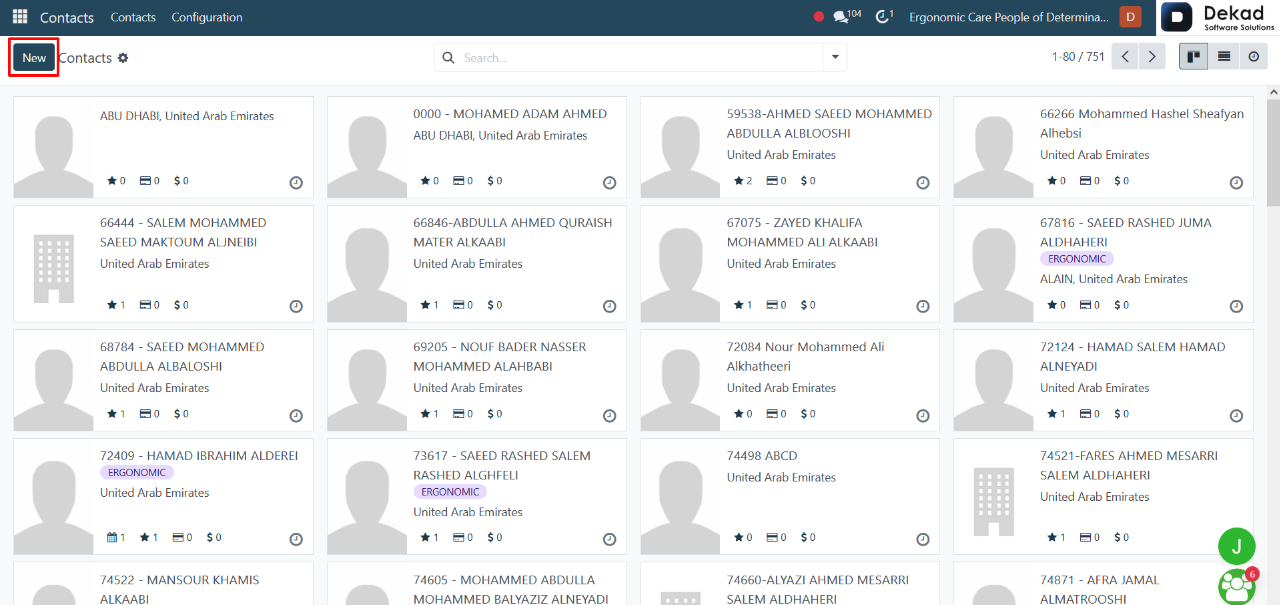
Task: Open the apps grid menu icon
Action: point(20,17)
